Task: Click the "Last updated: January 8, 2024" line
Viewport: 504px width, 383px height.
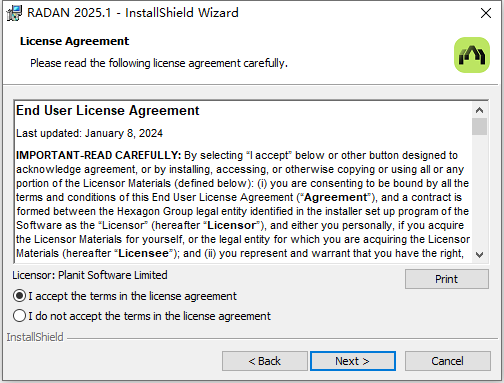Action: tap(89, 133)
